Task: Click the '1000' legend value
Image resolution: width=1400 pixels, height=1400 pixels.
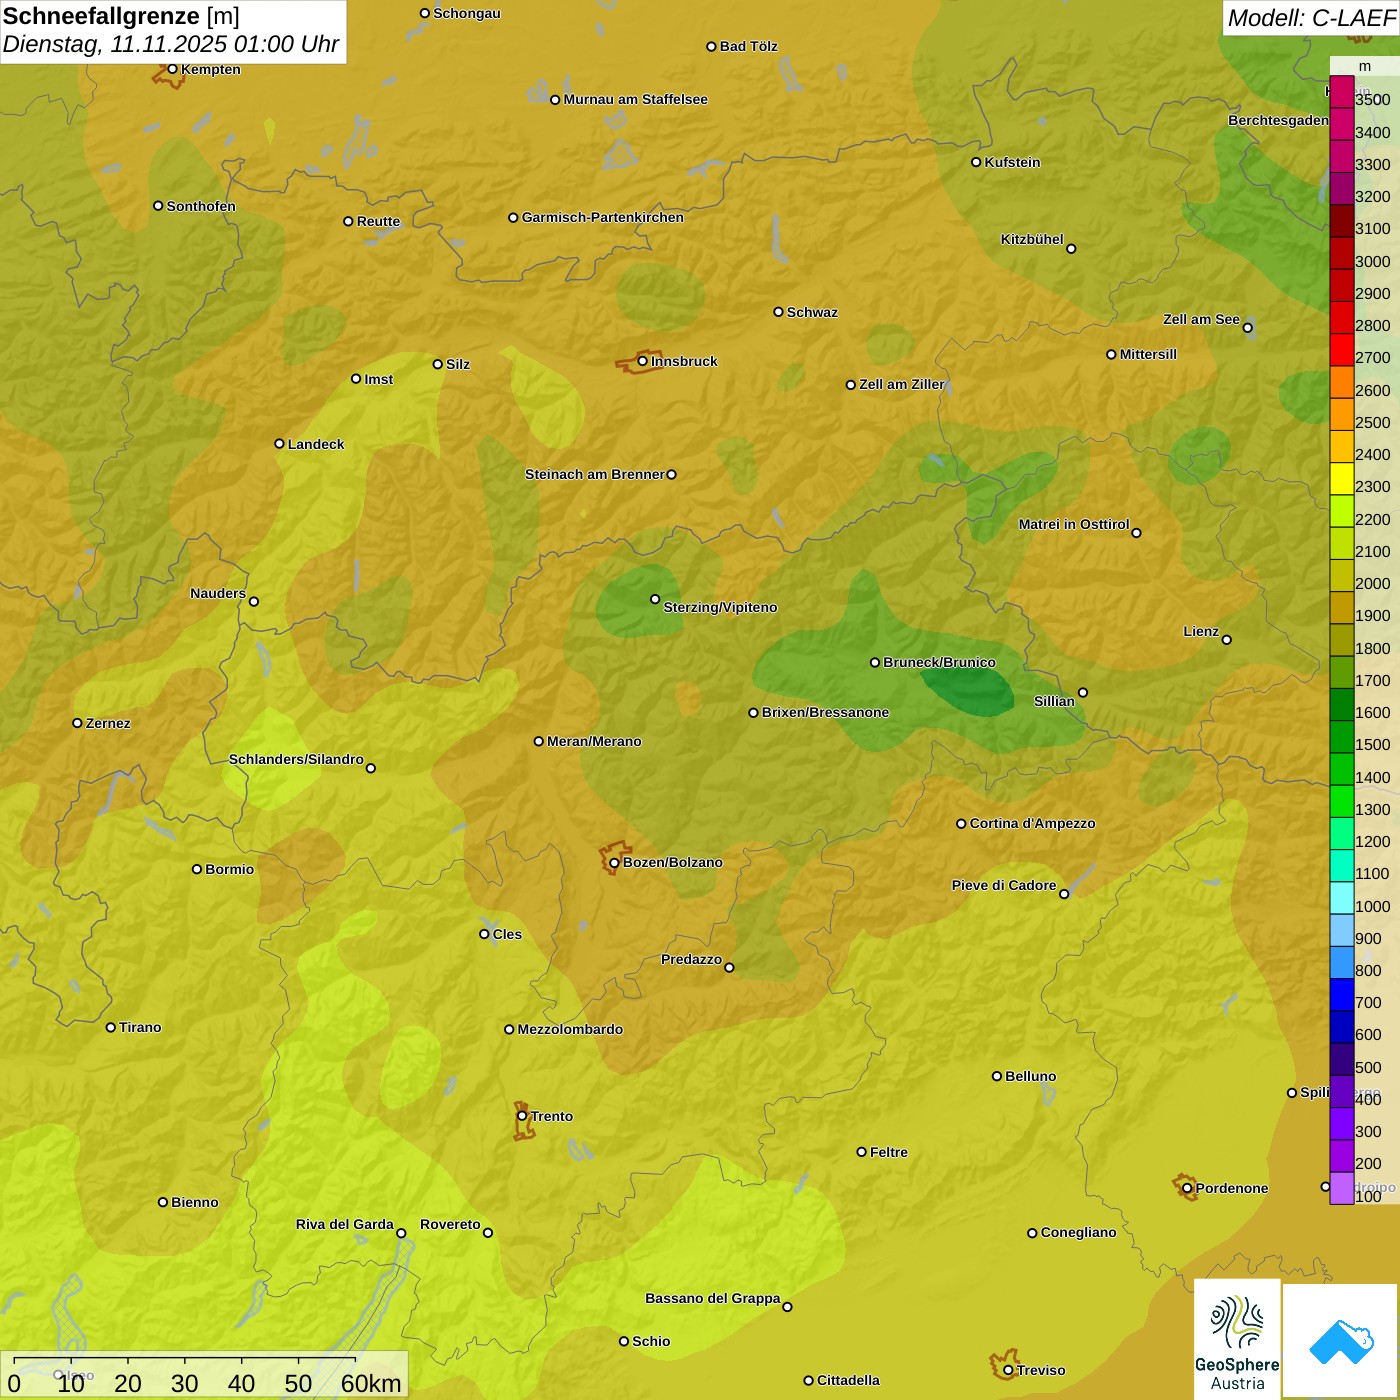Action: pos(1372,906)
